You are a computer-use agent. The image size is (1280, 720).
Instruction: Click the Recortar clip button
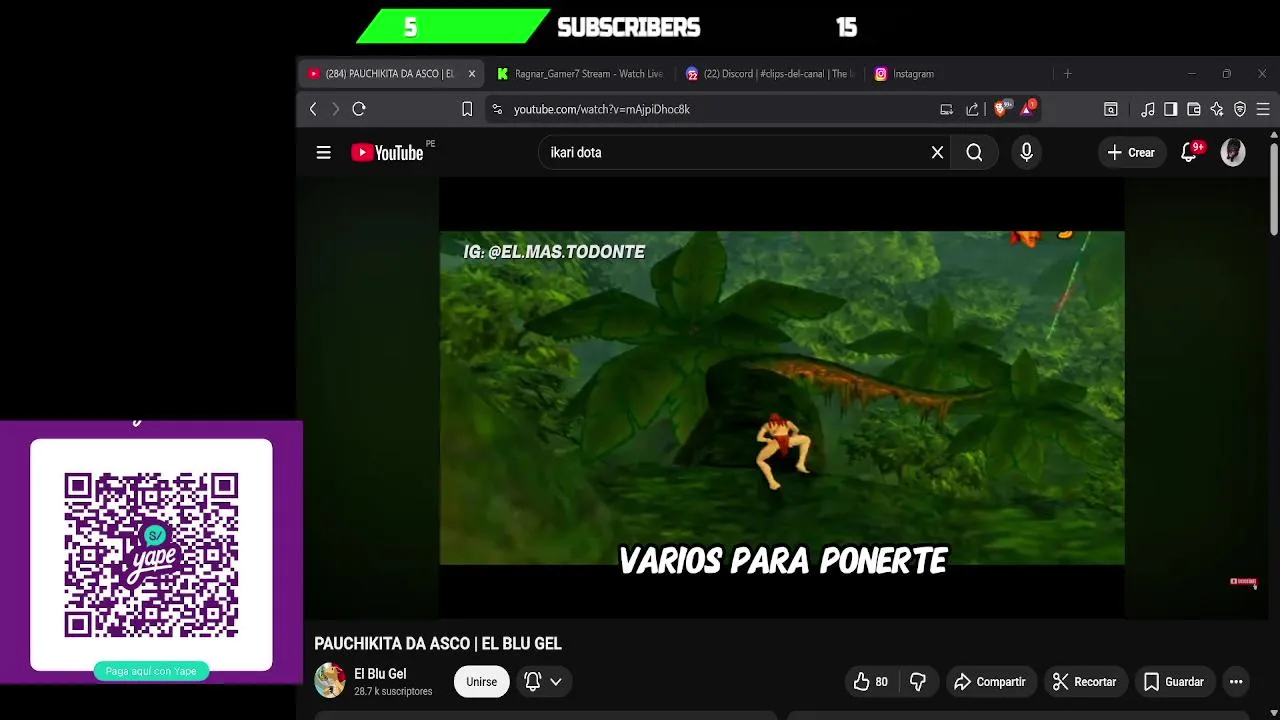click(1085, 682)
